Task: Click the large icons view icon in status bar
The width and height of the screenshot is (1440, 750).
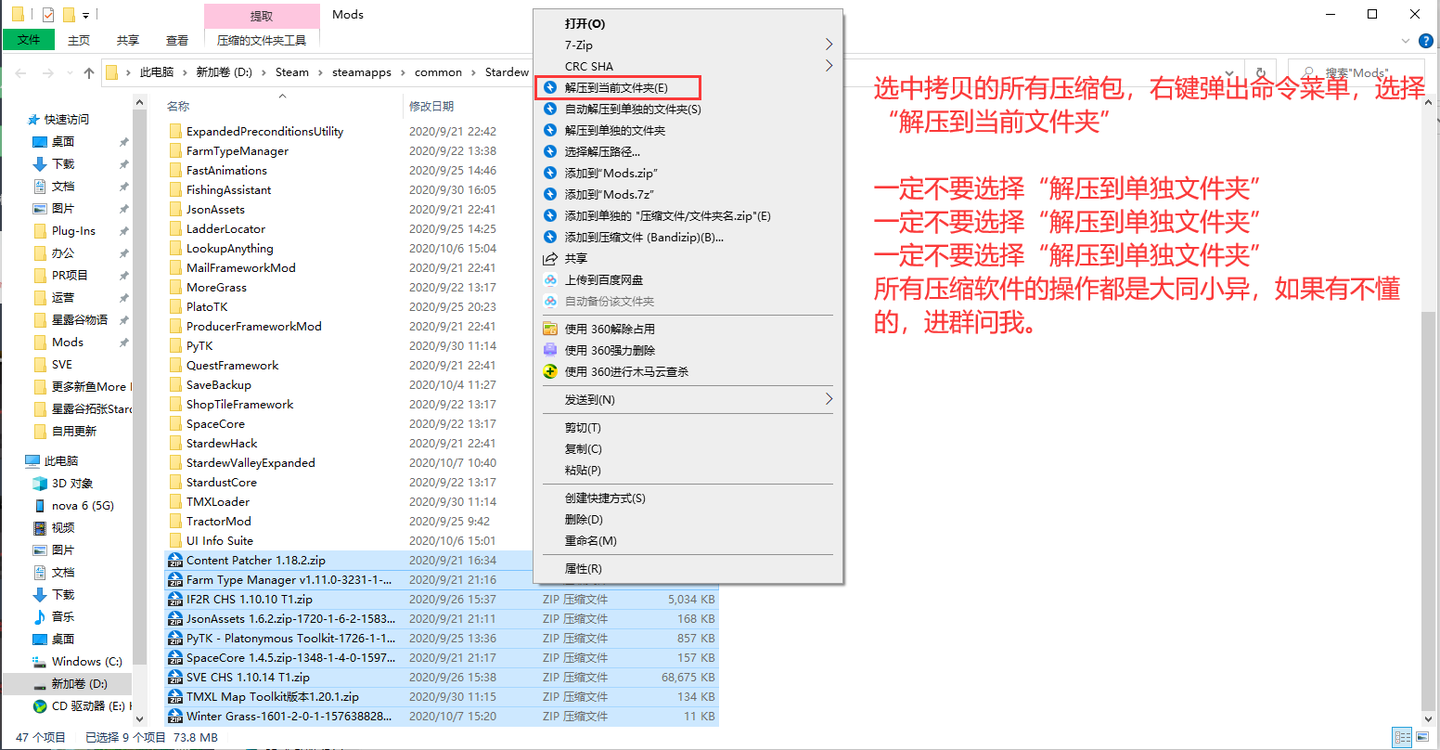Action: [1423, 738]
